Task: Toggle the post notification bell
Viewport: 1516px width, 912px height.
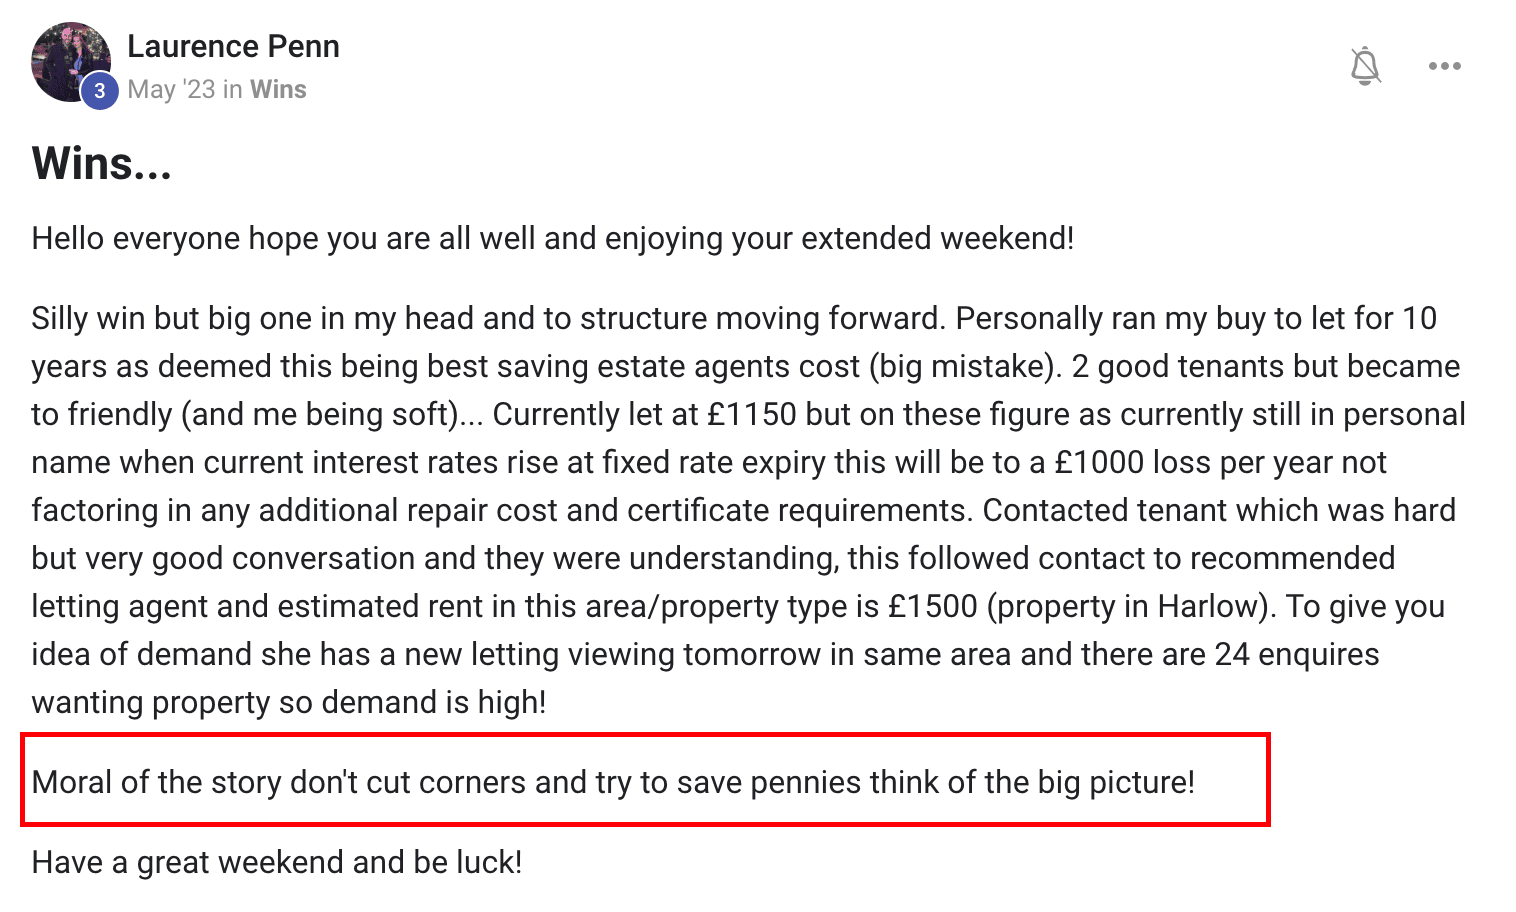Action: pos(1365,66)
